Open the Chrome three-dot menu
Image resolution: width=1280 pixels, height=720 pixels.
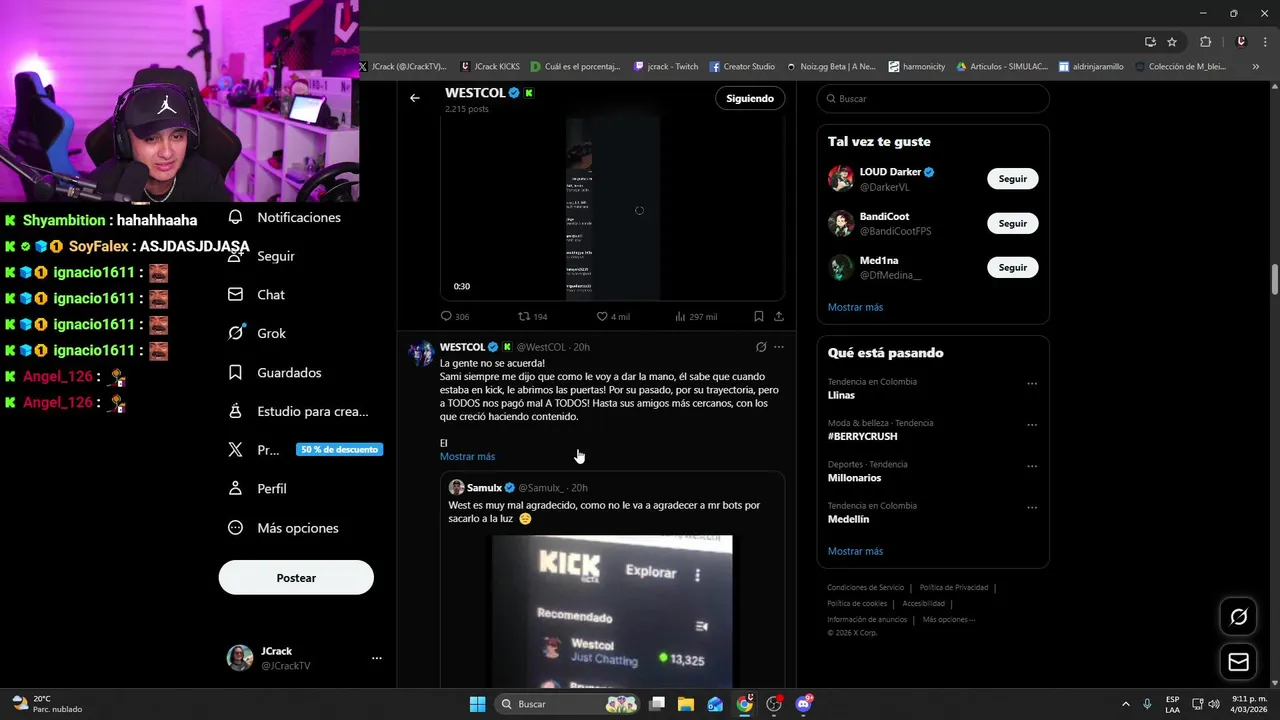[1264, 42]
